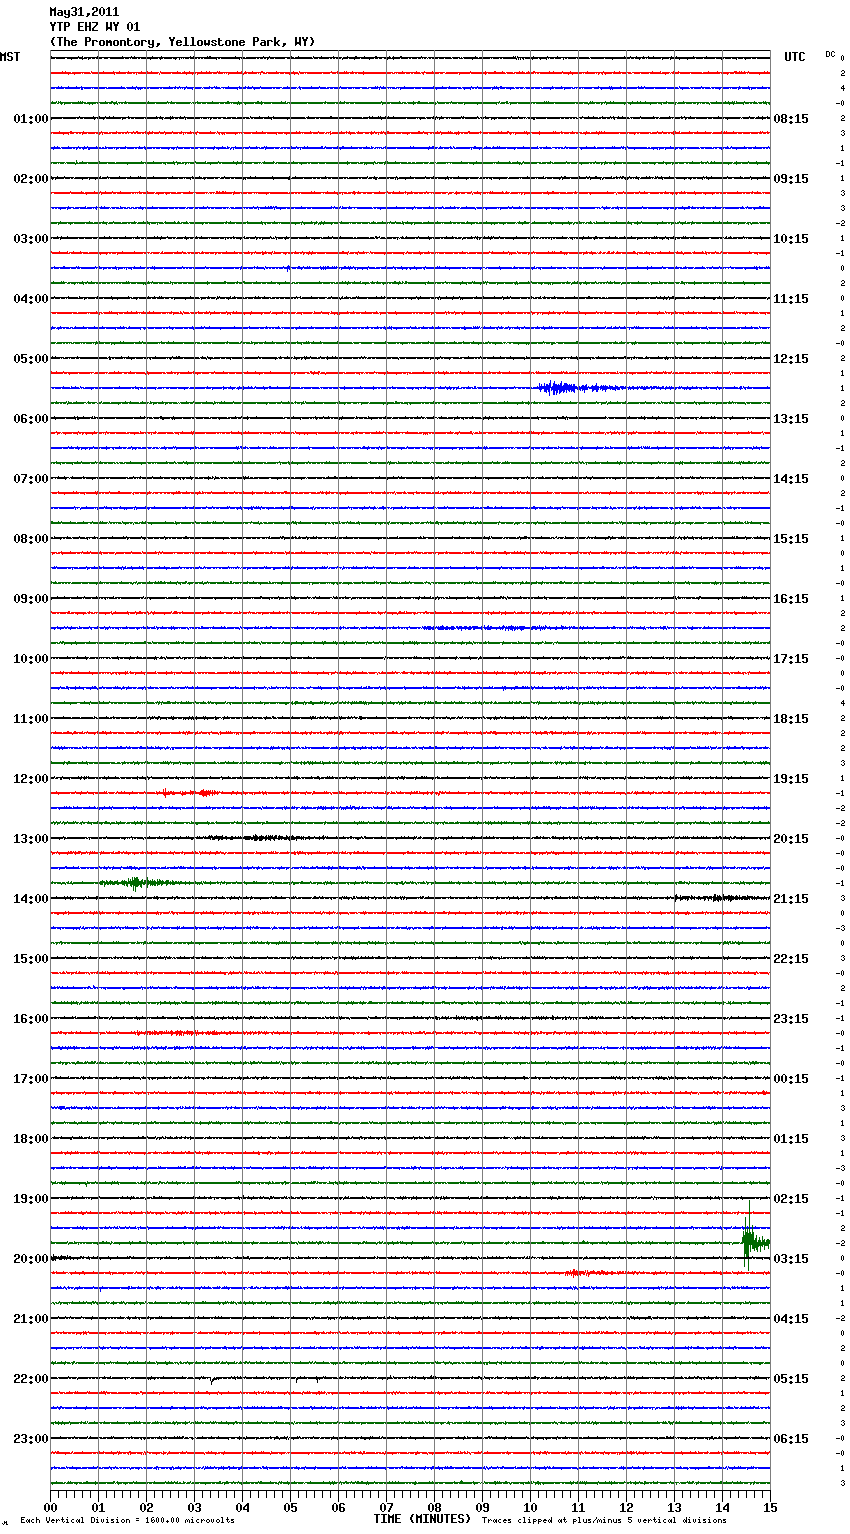This screenshot has width=850, height=1534.
Task: Click the 20:15 UTC time label
Action: pos(791,839)
